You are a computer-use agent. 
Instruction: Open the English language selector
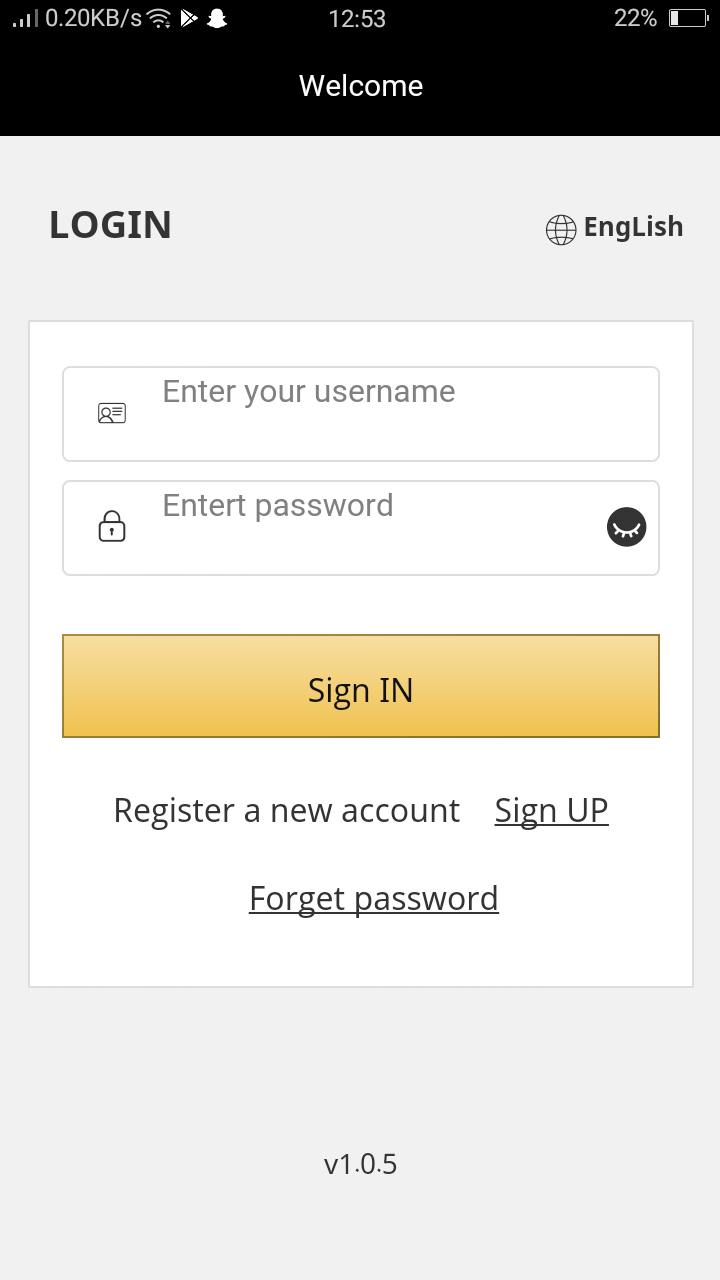pos(633,227)
